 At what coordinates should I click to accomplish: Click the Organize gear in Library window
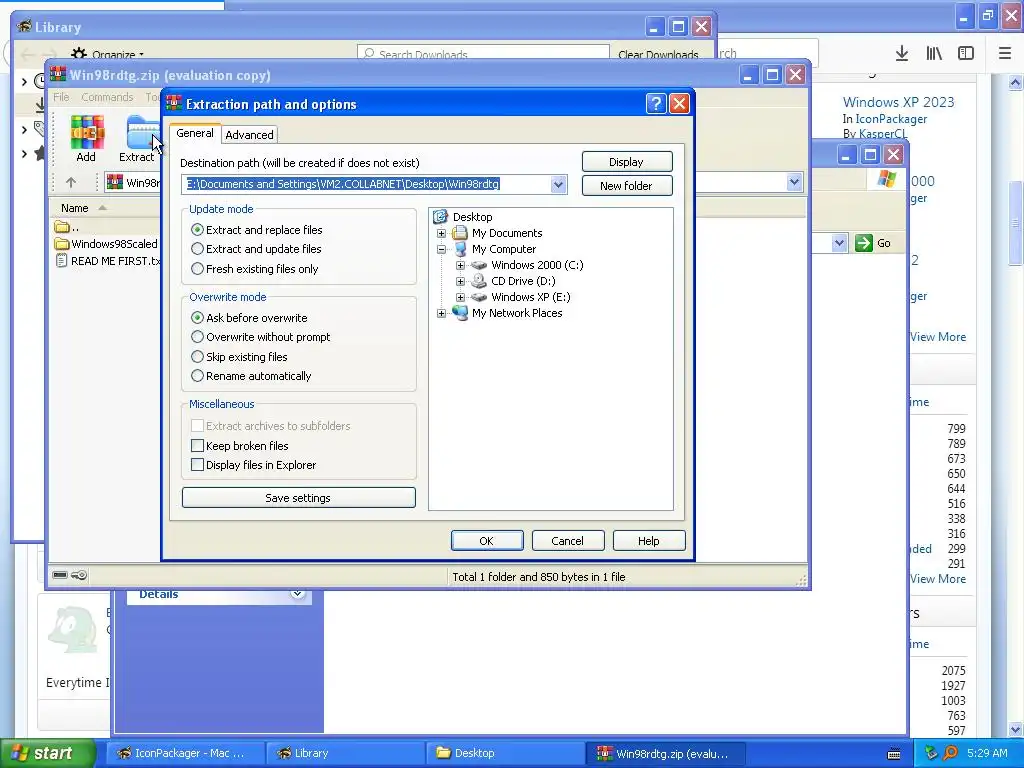[x=79, y=54]
